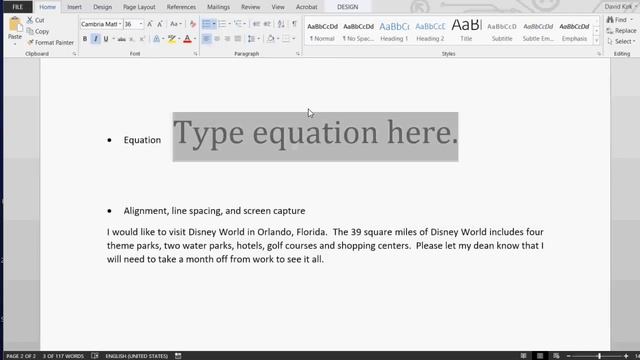Click English (United States) language indicator

click(x=136, y=356)
